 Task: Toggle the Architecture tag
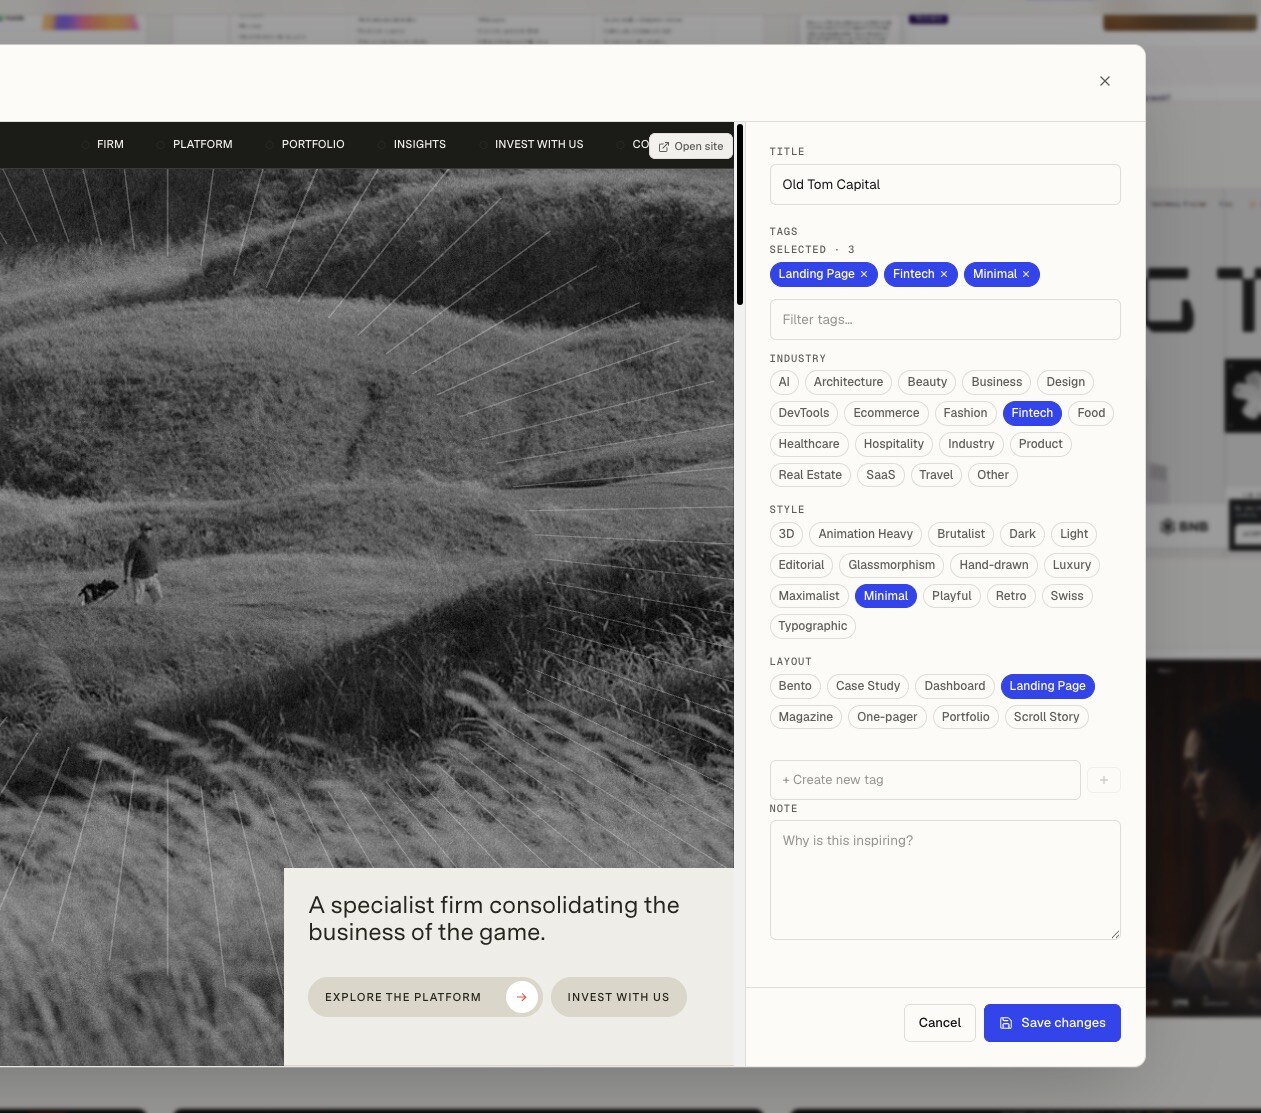point(848,382)
